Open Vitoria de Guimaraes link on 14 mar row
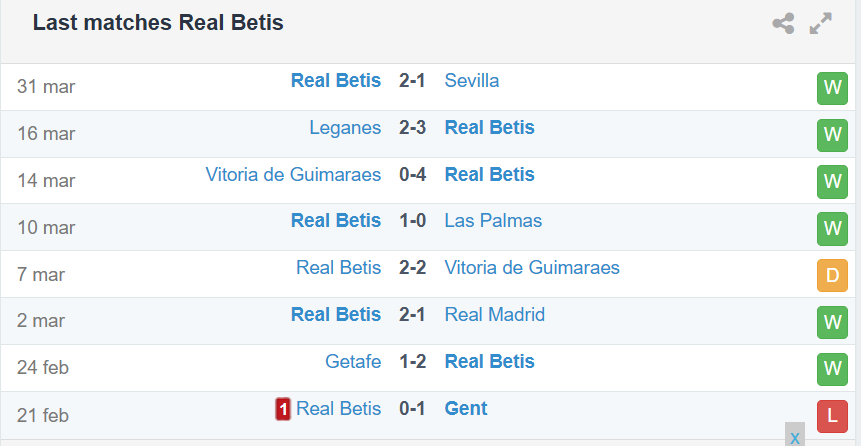Viewport: 861px width, 446px height. click(293, 175)
